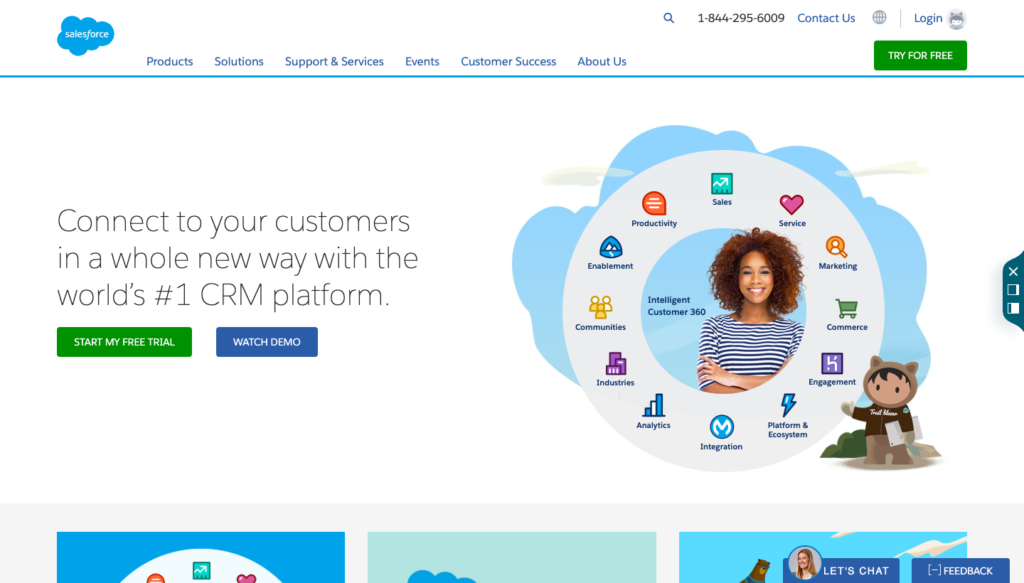Open the first blue promo card
Image resolution: width=1024 pixels, height=583 pixels.
pos(200,558)
